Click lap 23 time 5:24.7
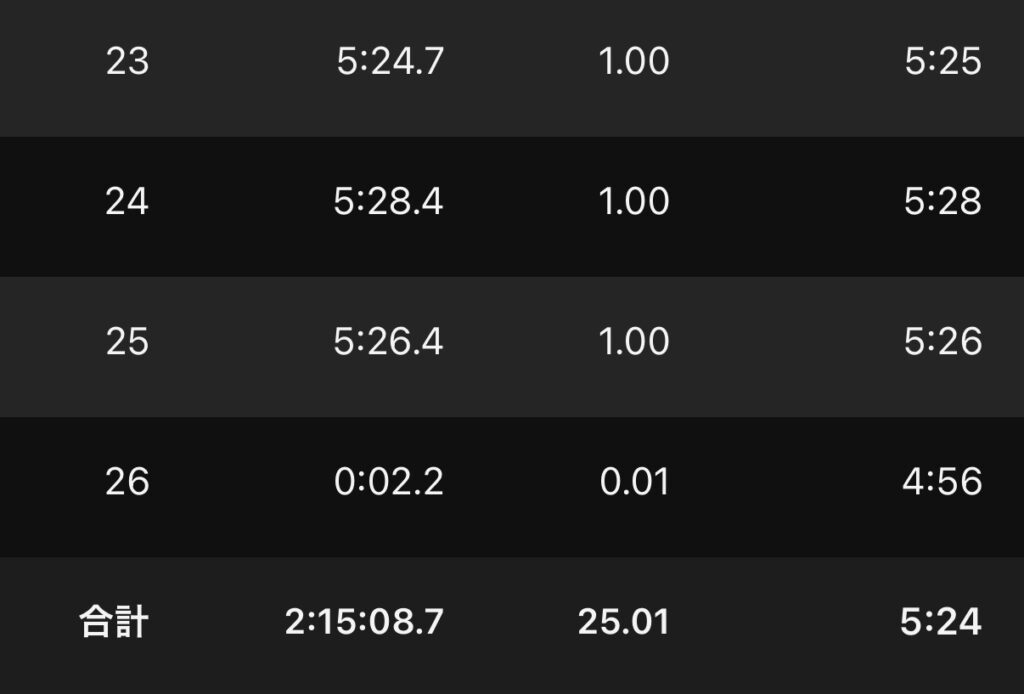1024x694 pixels. [390, 62]
